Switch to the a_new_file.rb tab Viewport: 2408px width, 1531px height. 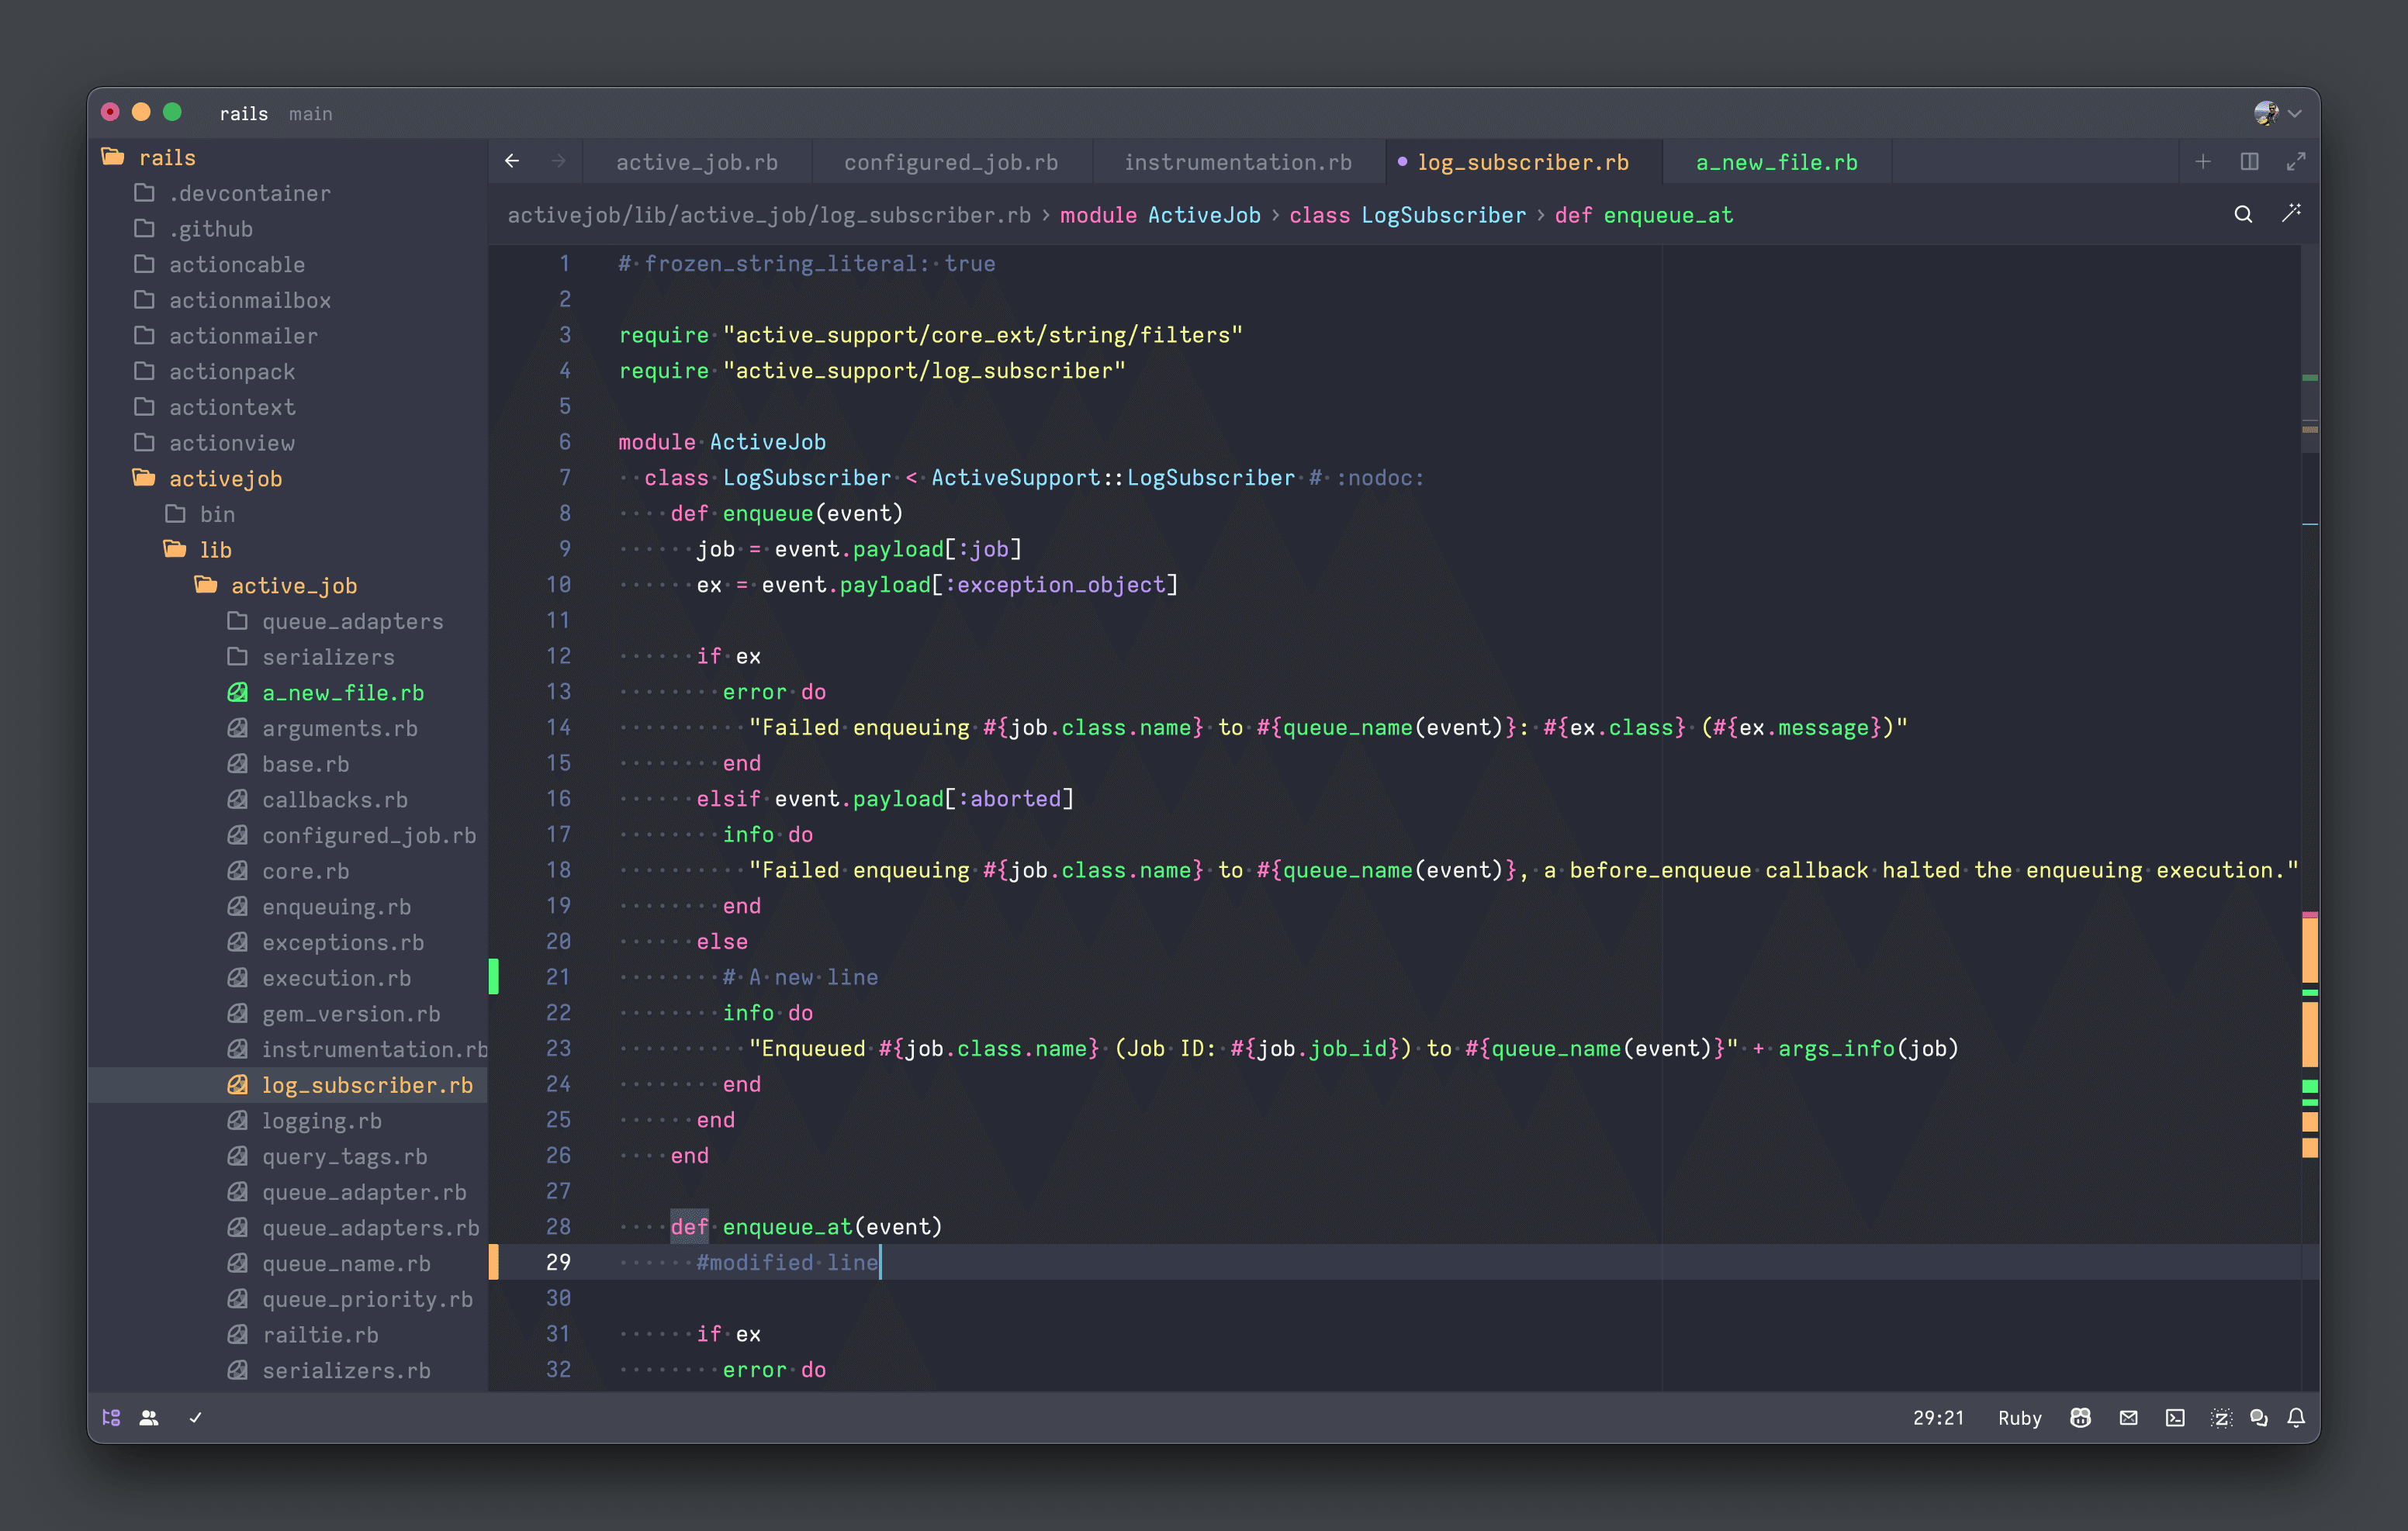point(1776,162)
